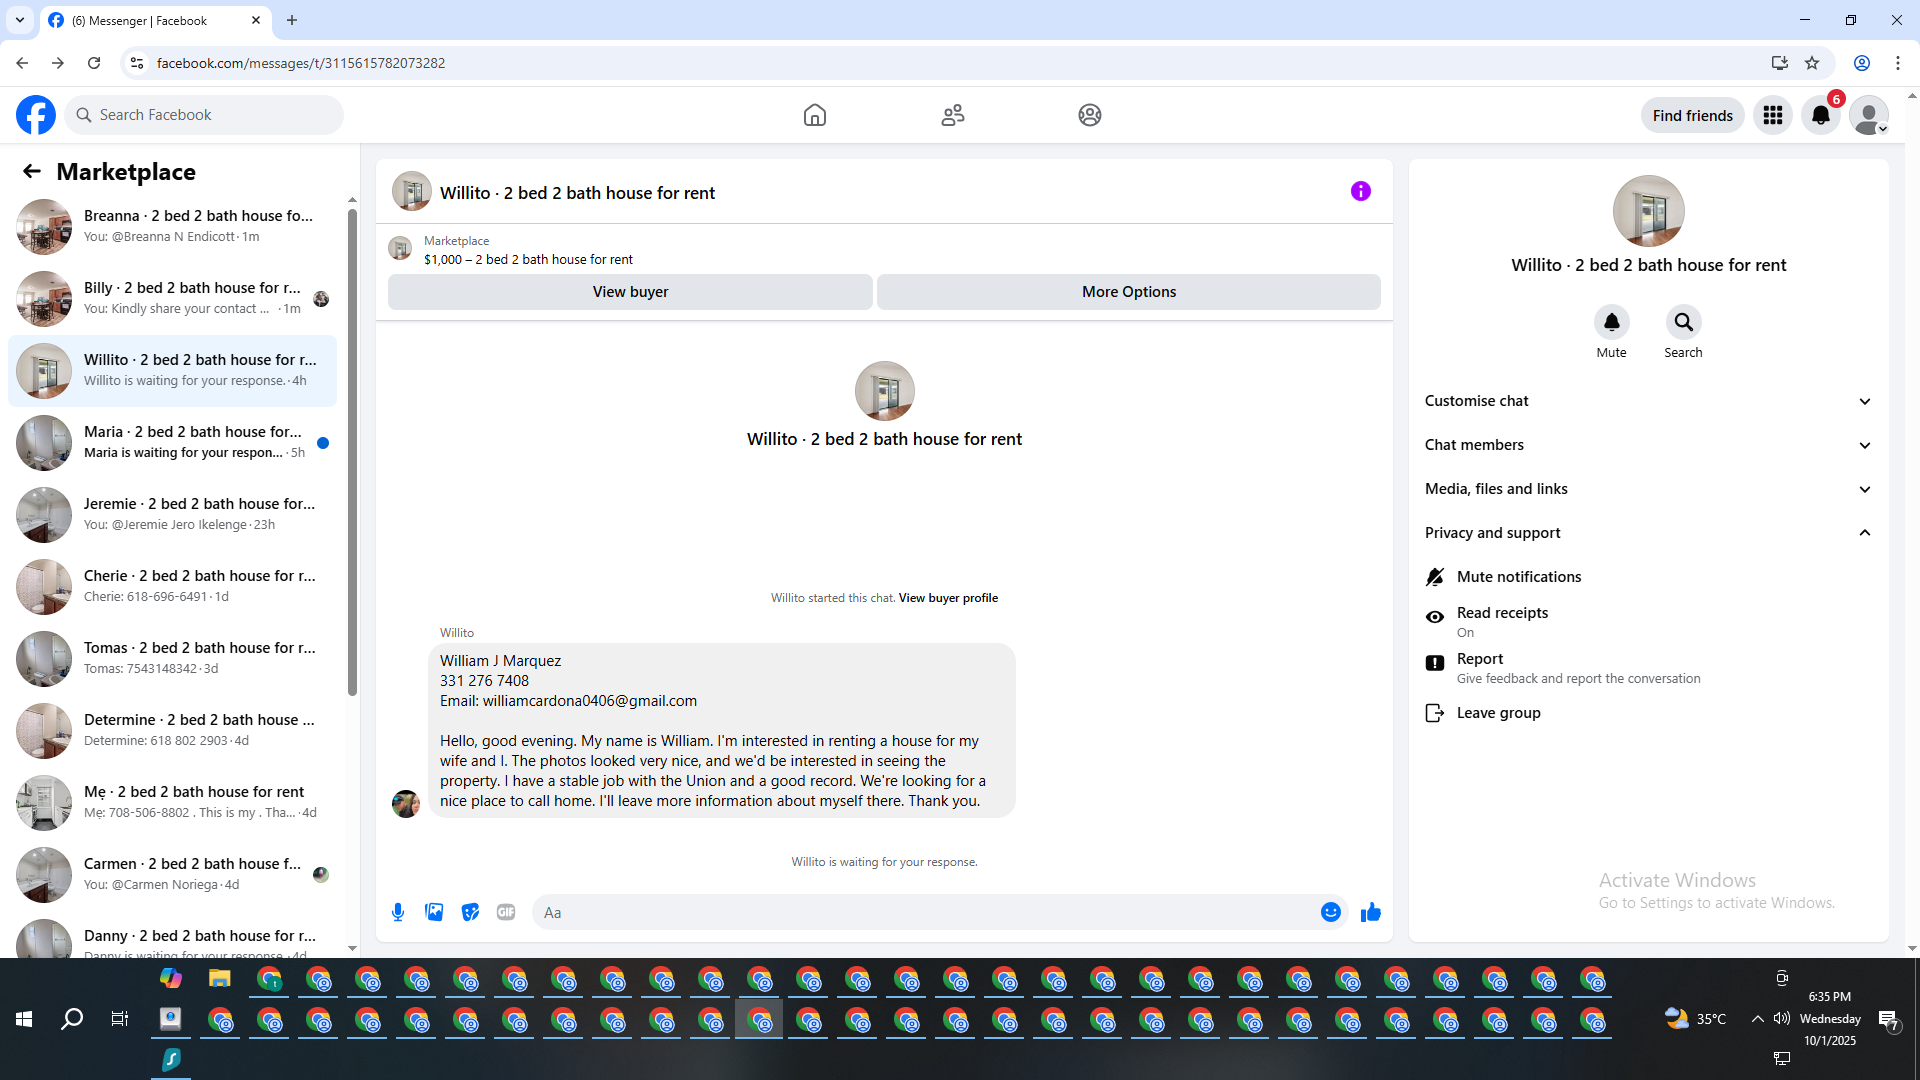Screen dimensions: 1920x1080
Task: Open the notifications bell with 6 alerts
Action: 1821,115
